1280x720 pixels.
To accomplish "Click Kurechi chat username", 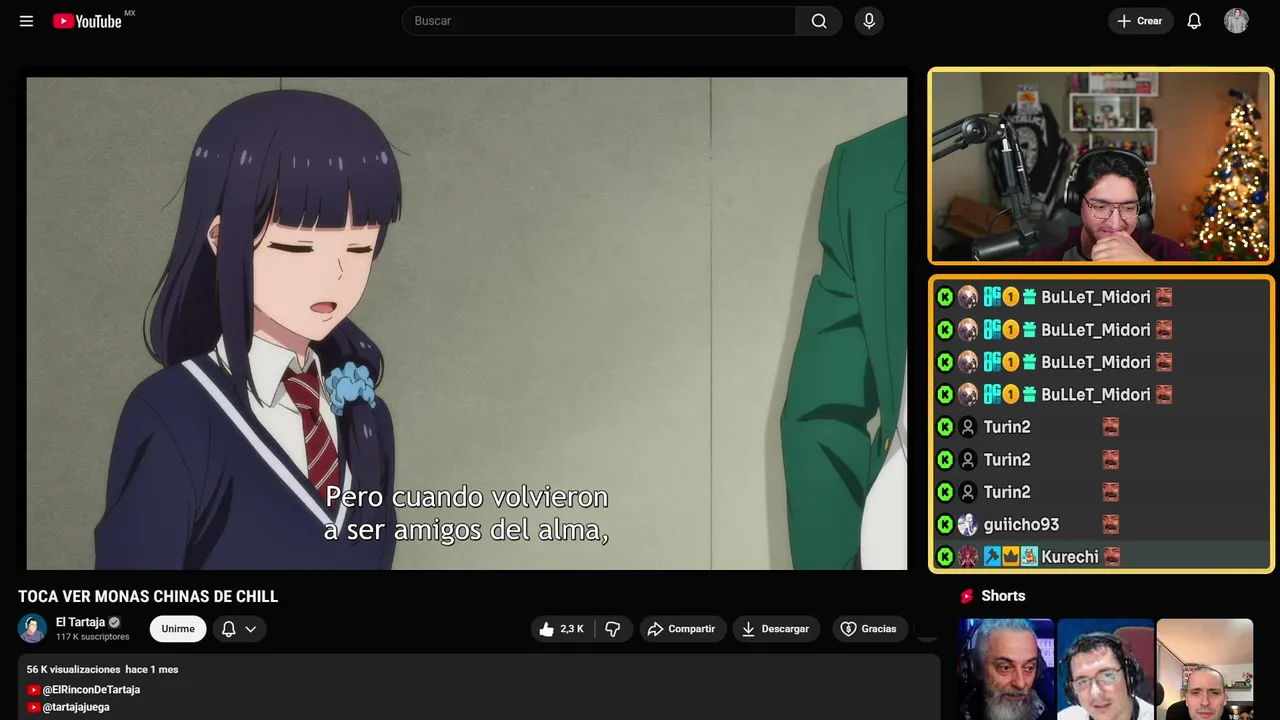I will coord(1069,557).
